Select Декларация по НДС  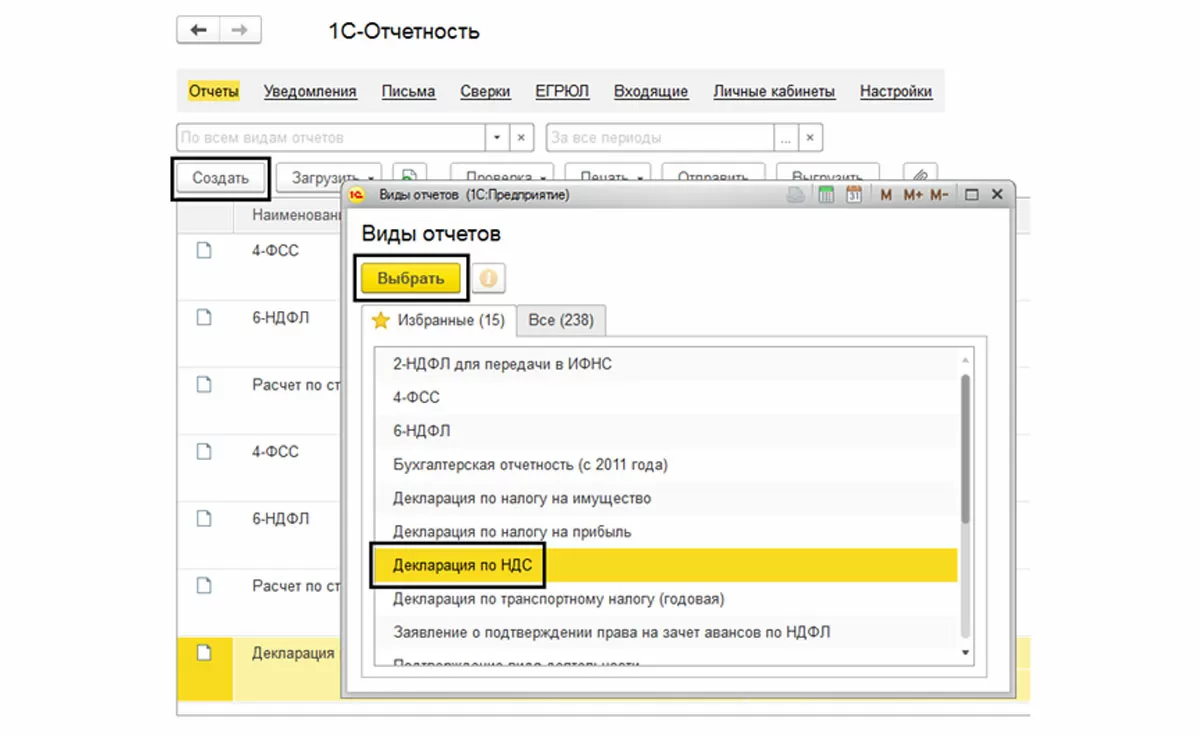(666, 565)
